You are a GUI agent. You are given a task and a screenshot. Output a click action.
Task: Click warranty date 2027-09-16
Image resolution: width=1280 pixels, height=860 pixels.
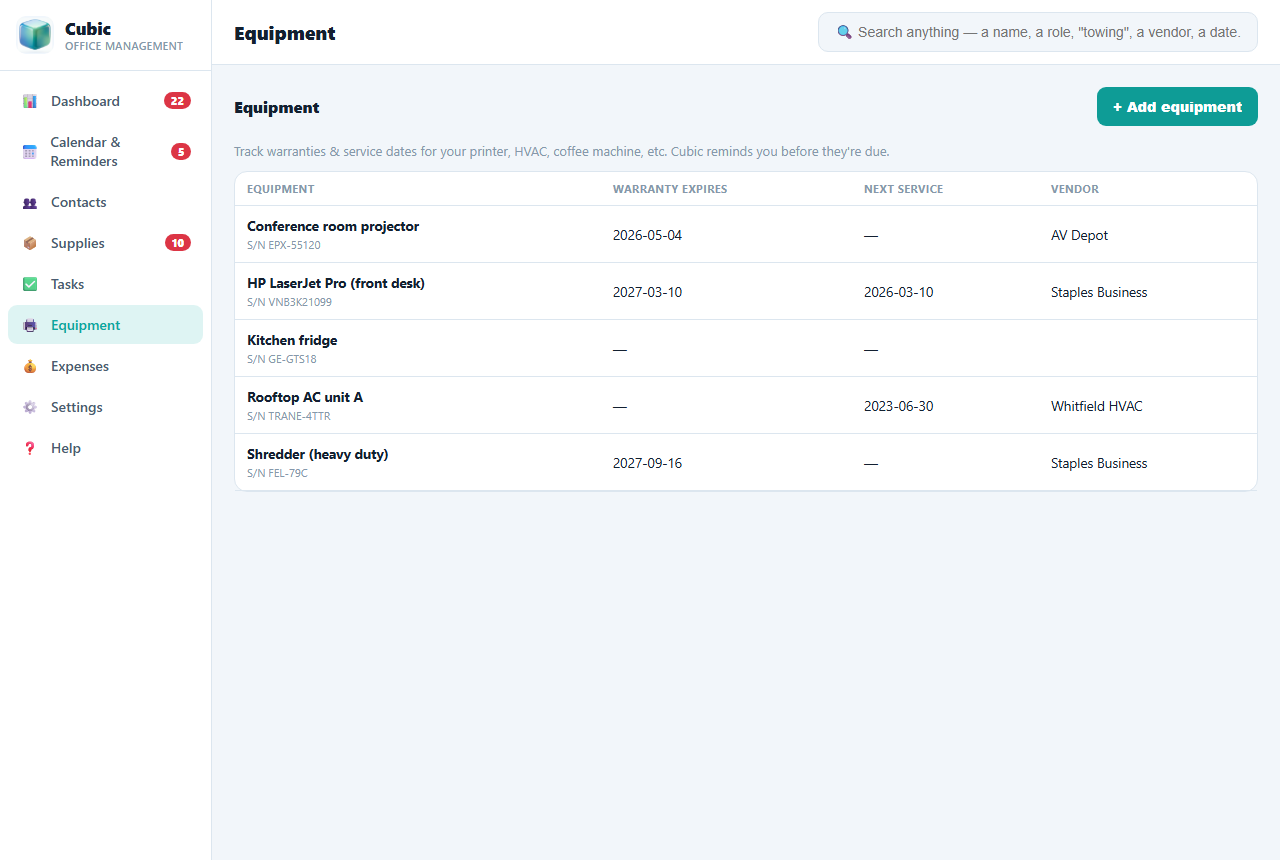(x=647, y=463)
